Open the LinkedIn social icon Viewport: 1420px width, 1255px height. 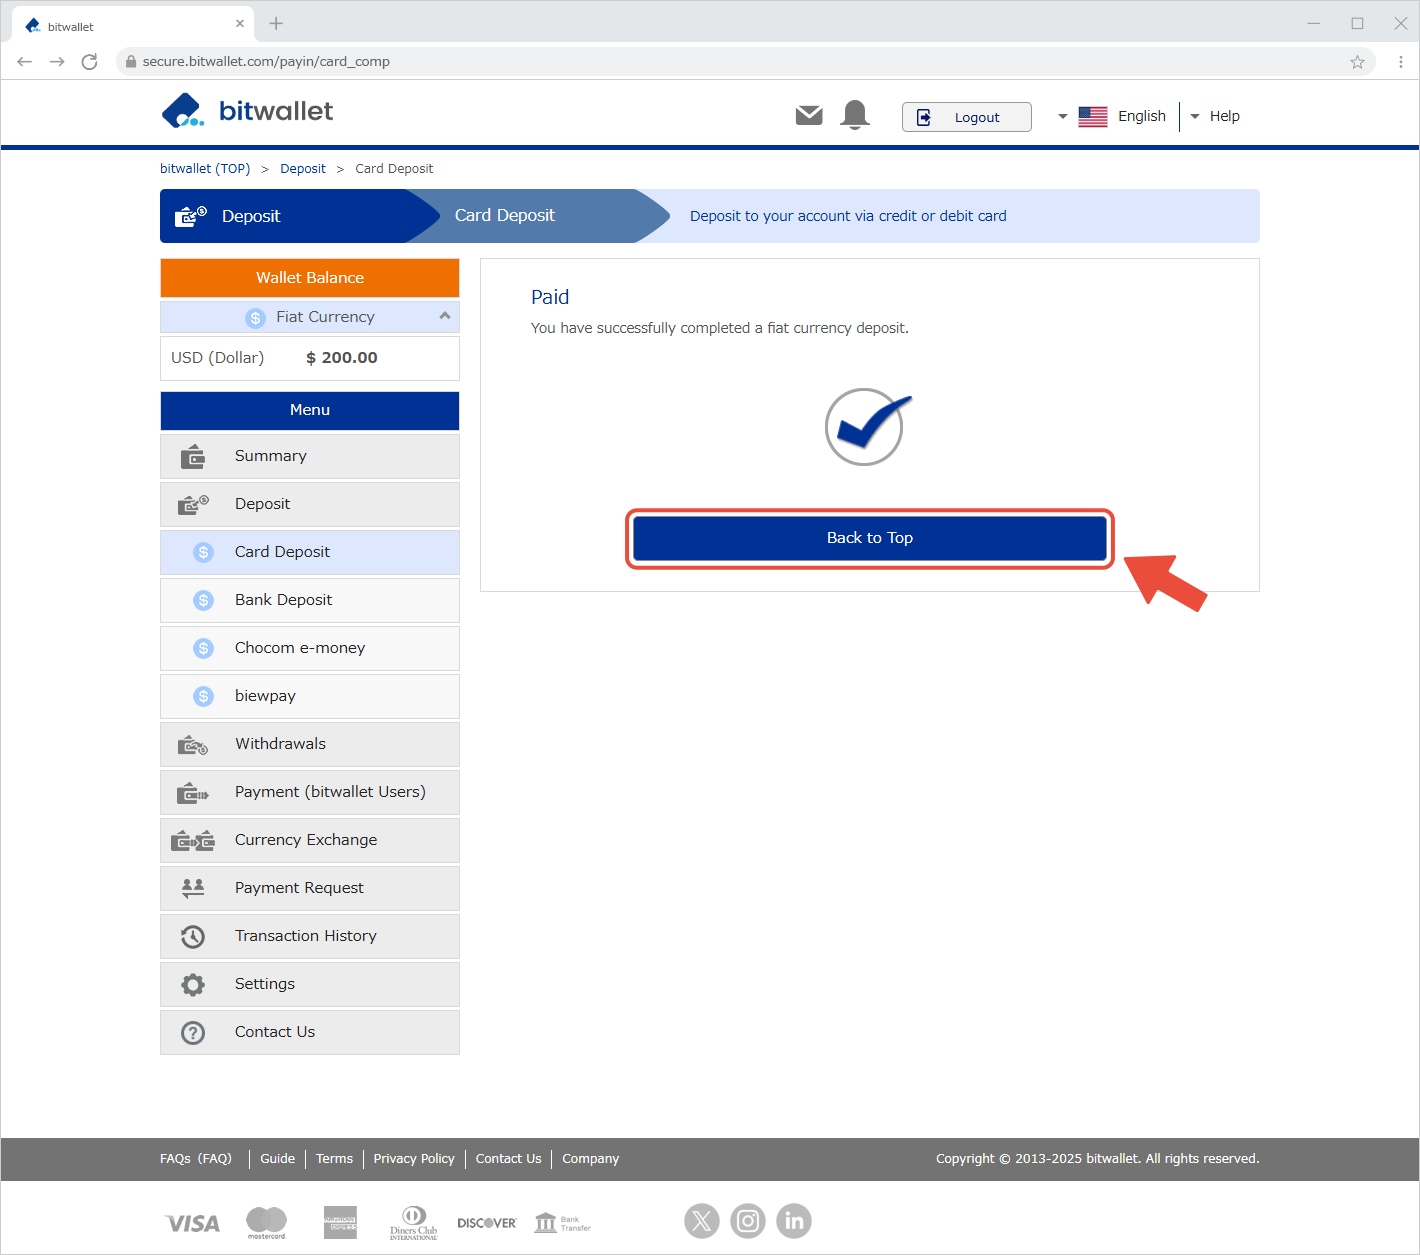pyautogui.click(x=794, y=1220)
